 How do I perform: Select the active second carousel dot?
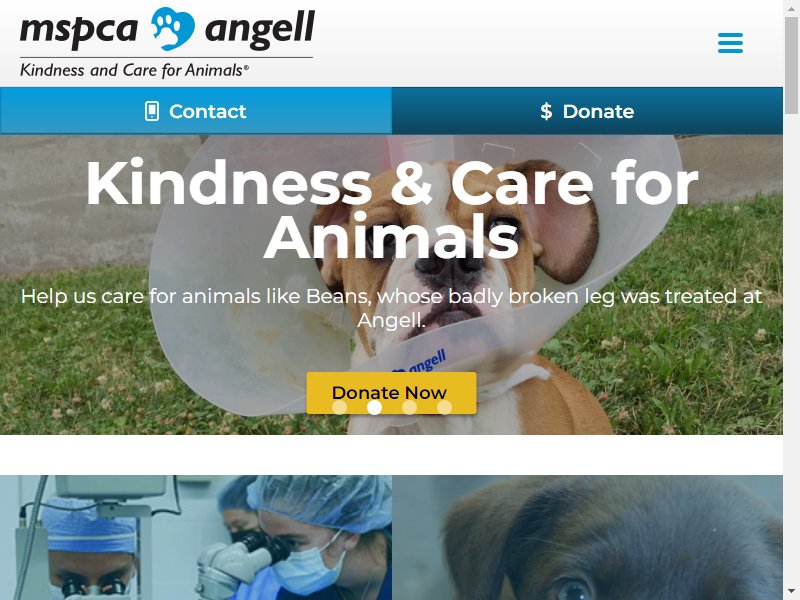(374, 407)
